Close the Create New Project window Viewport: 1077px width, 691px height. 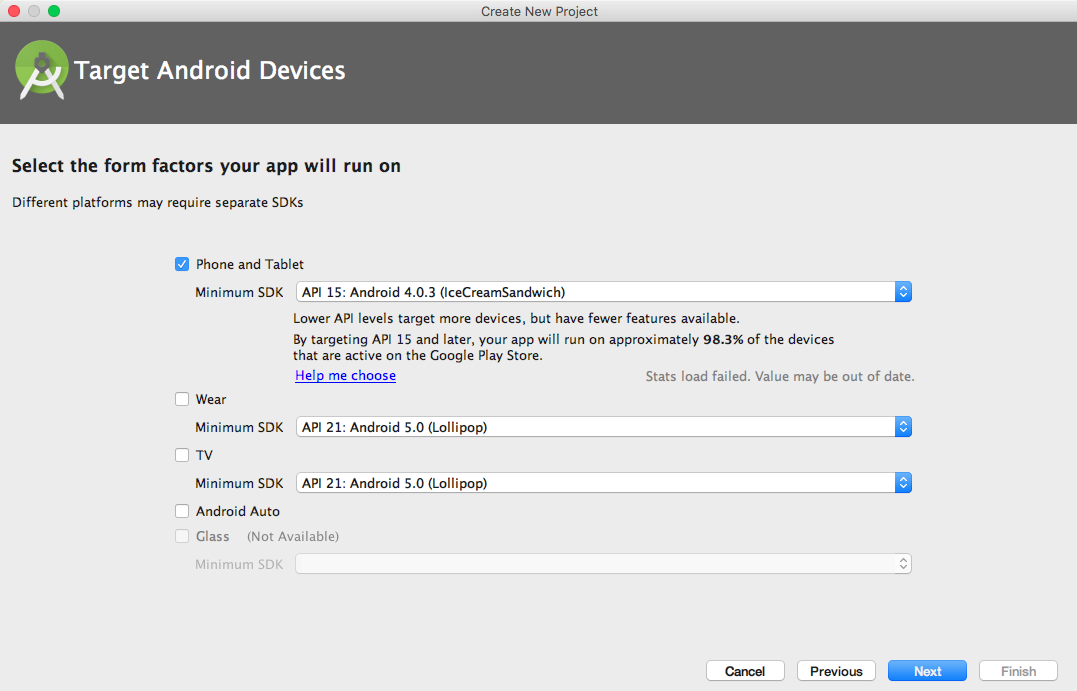pos(14,11)
